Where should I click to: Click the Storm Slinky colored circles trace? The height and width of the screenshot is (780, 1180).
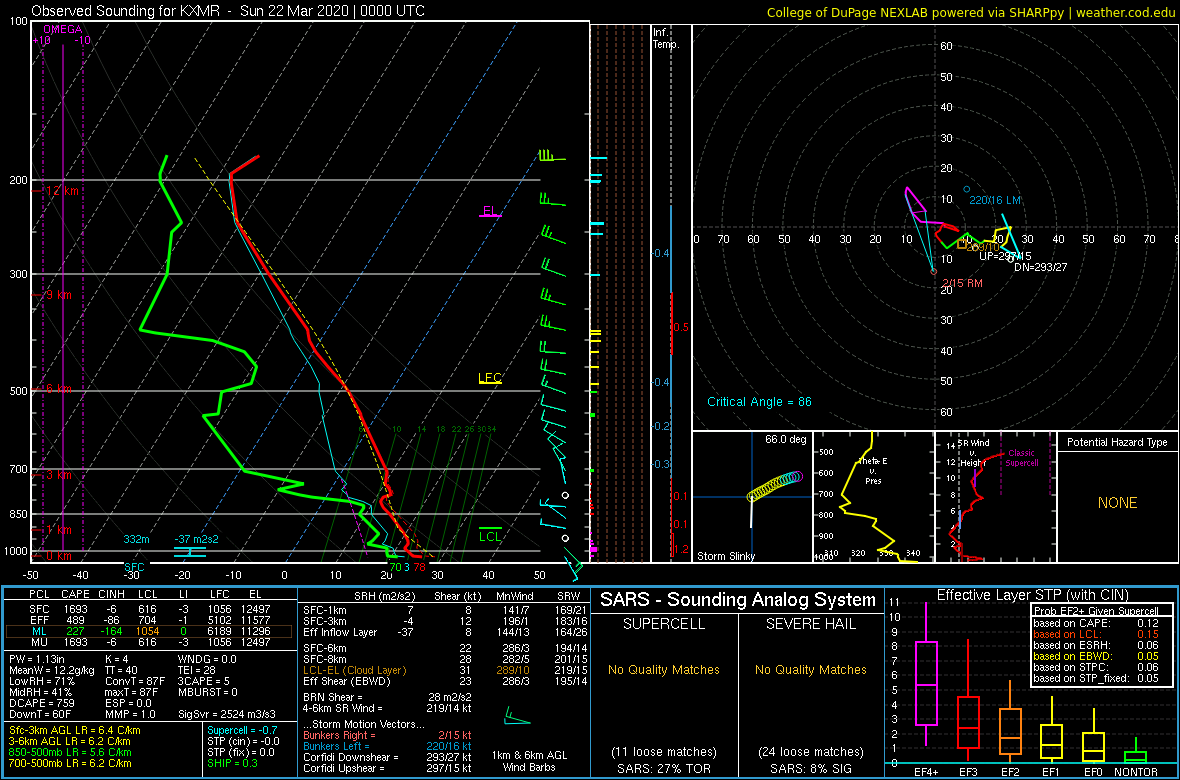click(x=775, y=485)
